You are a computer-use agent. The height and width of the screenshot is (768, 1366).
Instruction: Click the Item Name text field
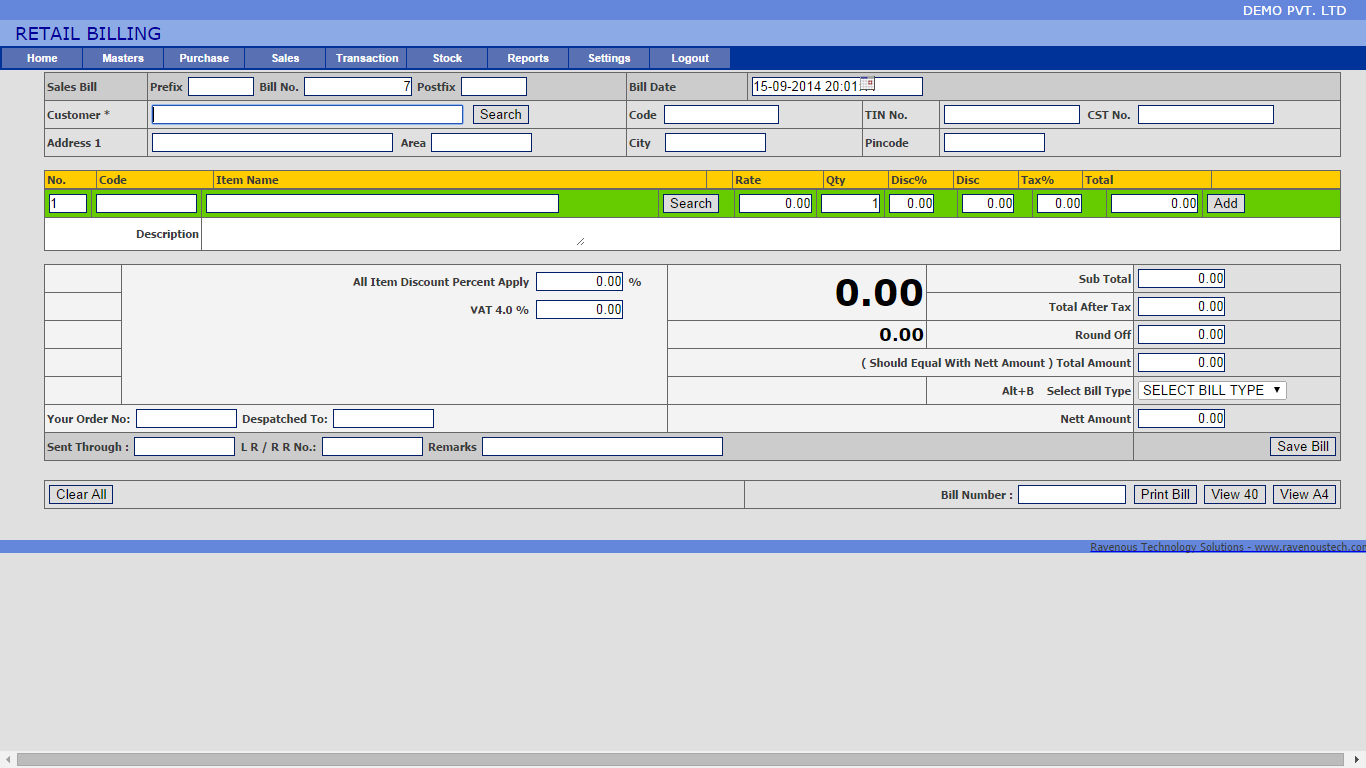pyautogui.click(x=382, y=203)
